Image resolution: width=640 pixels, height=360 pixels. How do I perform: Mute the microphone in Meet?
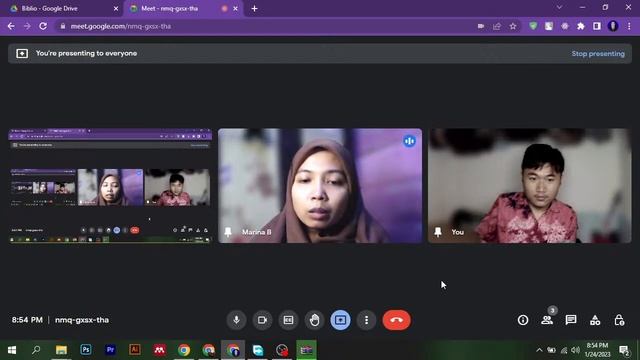point(236,320)
